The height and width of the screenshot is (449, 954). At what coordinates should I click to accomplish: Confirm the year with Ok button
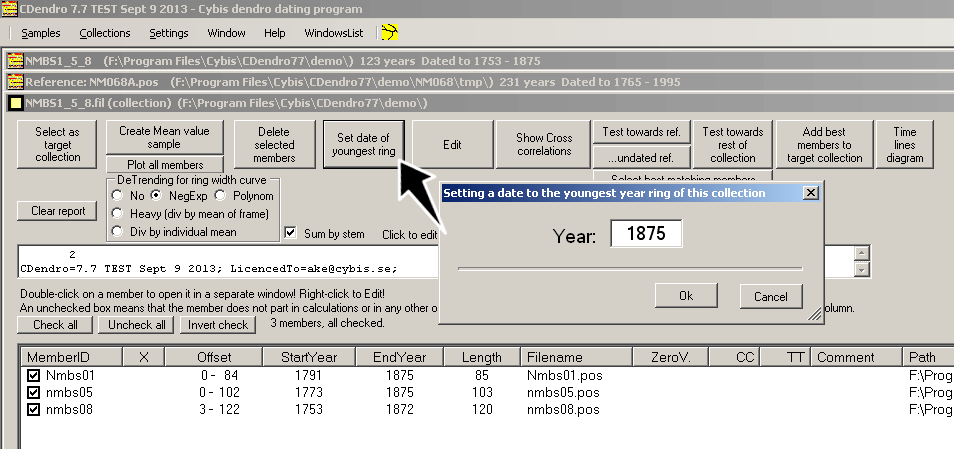pyautogui.click(x=686, y=296)
